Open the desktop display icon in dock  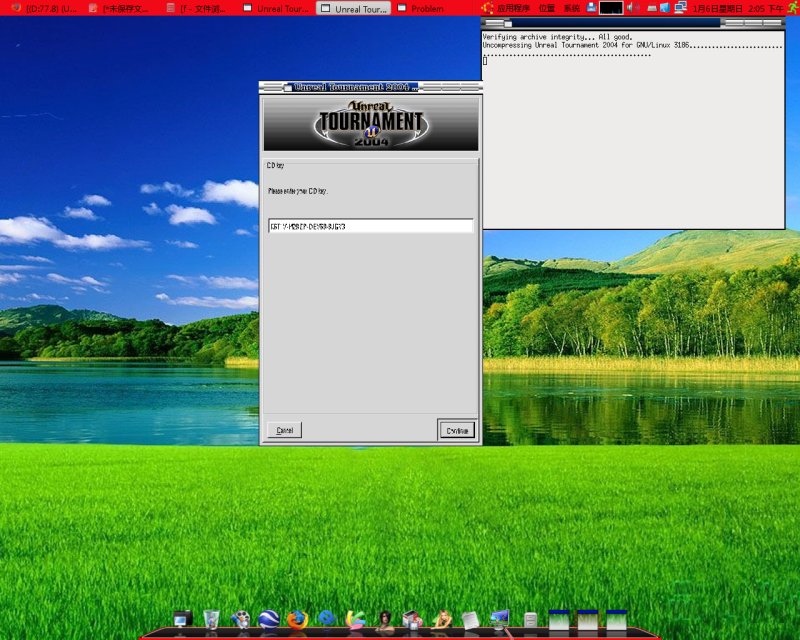coord(499,619)
